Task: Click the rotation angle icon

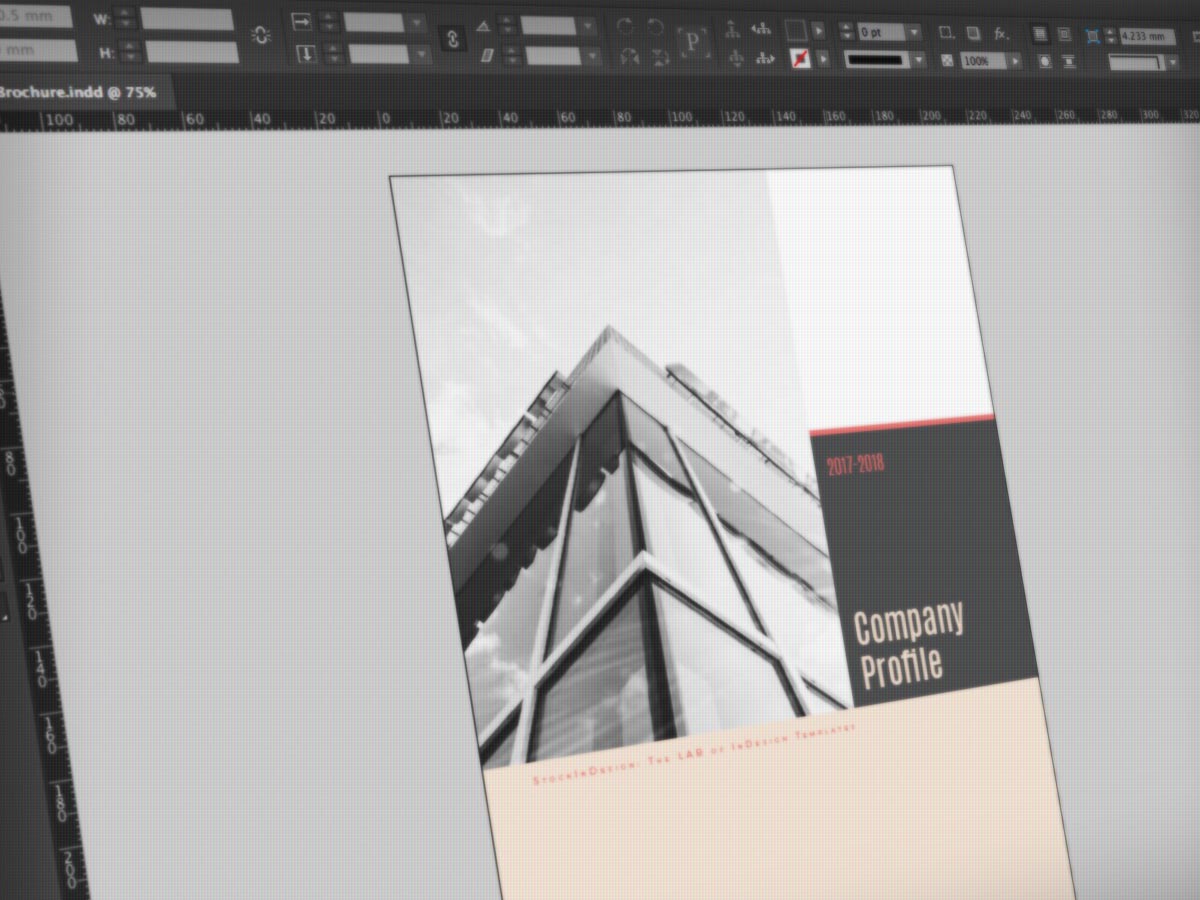Action: coord(484,26)
